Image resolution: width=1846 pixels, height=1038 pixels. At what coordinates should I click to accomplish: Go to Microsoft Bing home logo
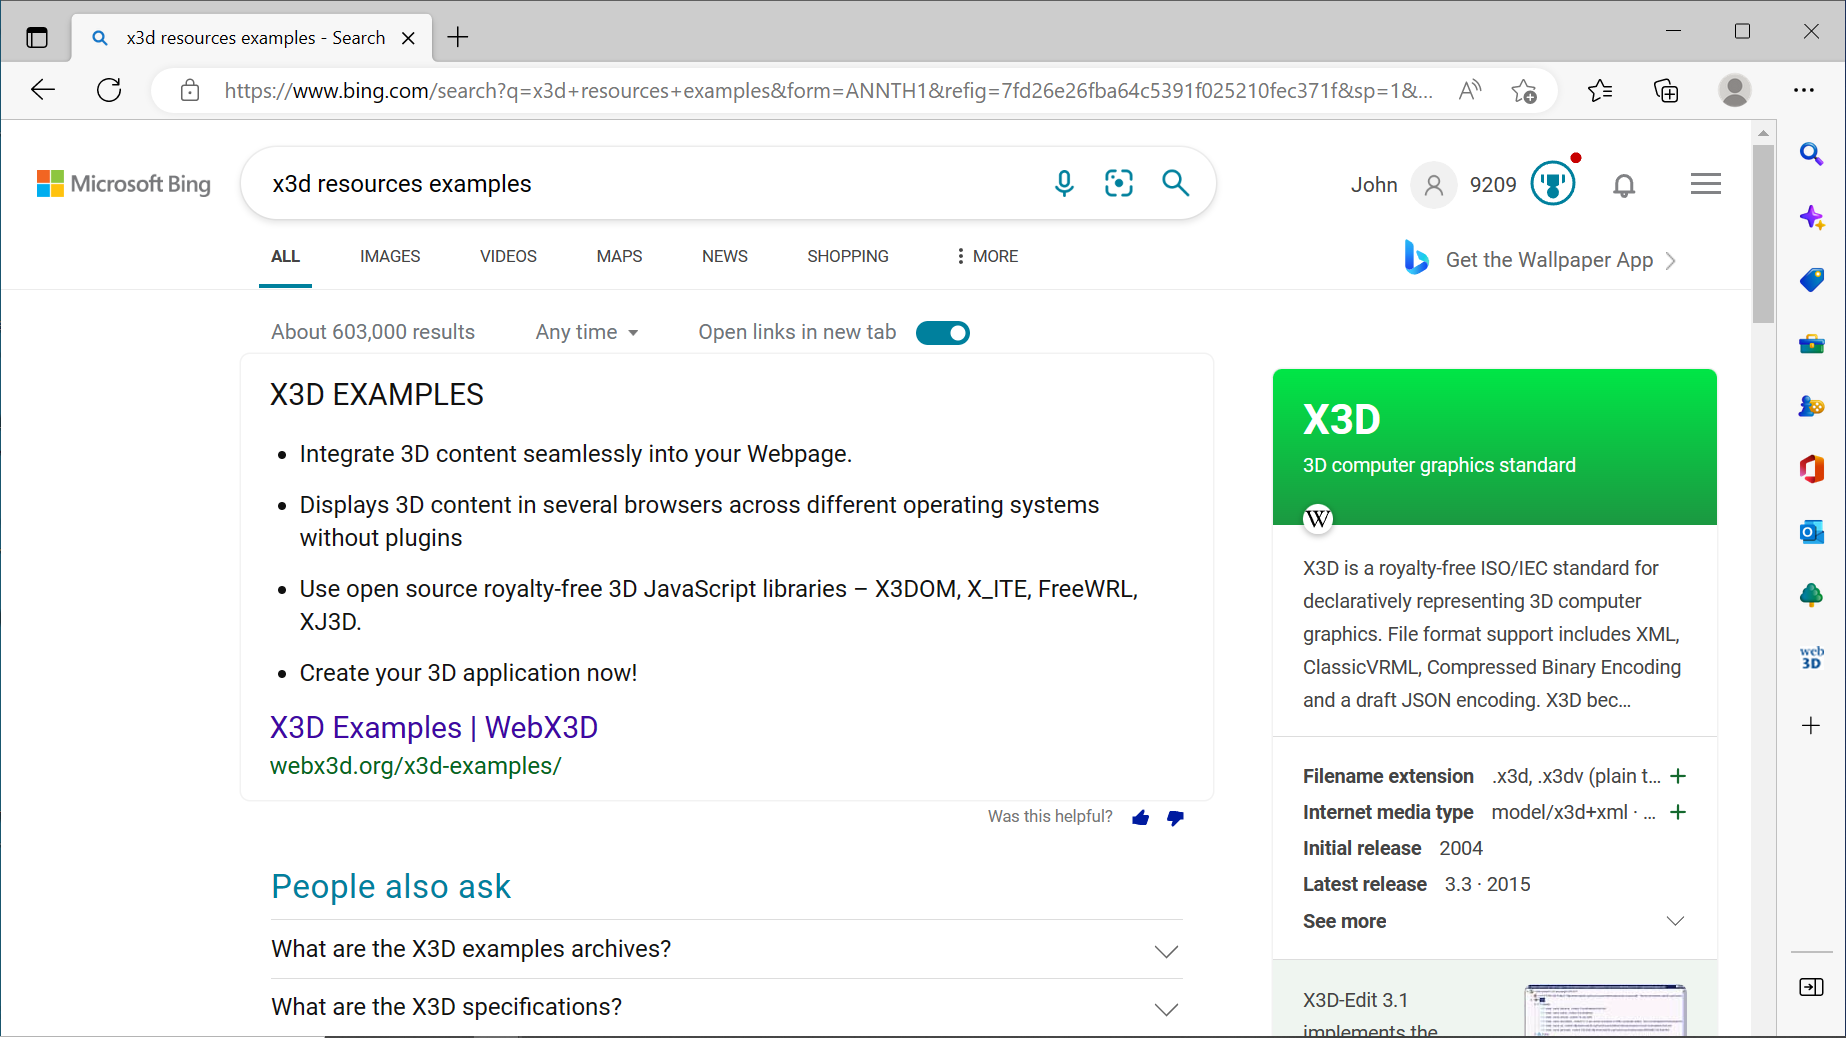tap(124, 184)
